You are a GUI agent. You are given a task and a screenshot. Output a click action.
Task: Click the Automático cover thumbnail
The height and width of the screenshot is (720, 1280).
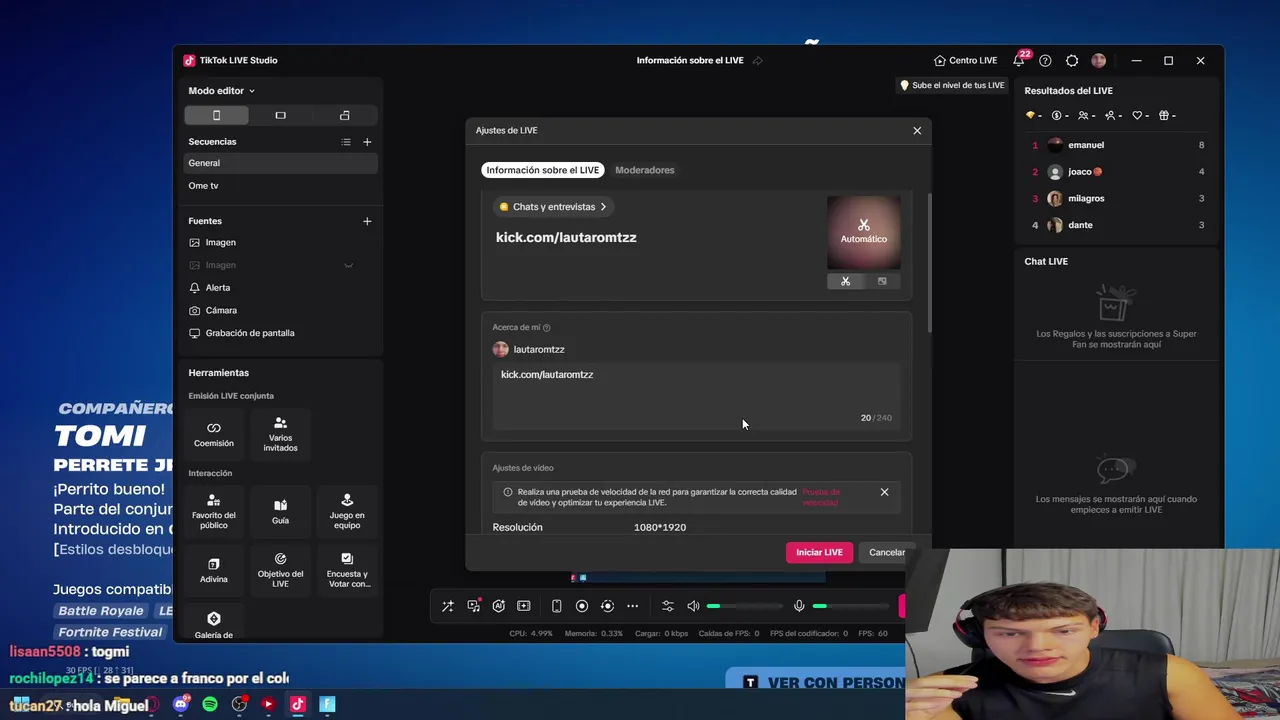coord(864,232)
